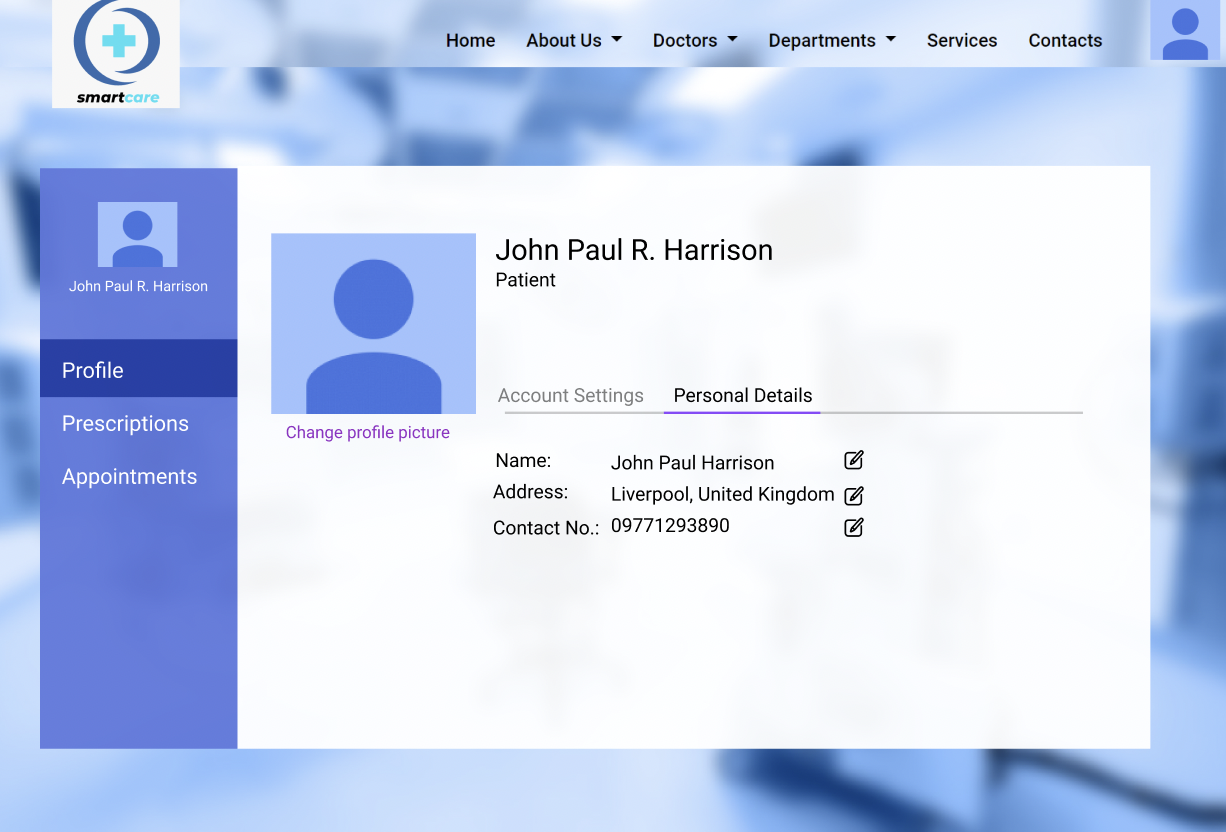1226x832 pixels.
Task: Click the smartcare logo
Action: [x=116, y=53]
